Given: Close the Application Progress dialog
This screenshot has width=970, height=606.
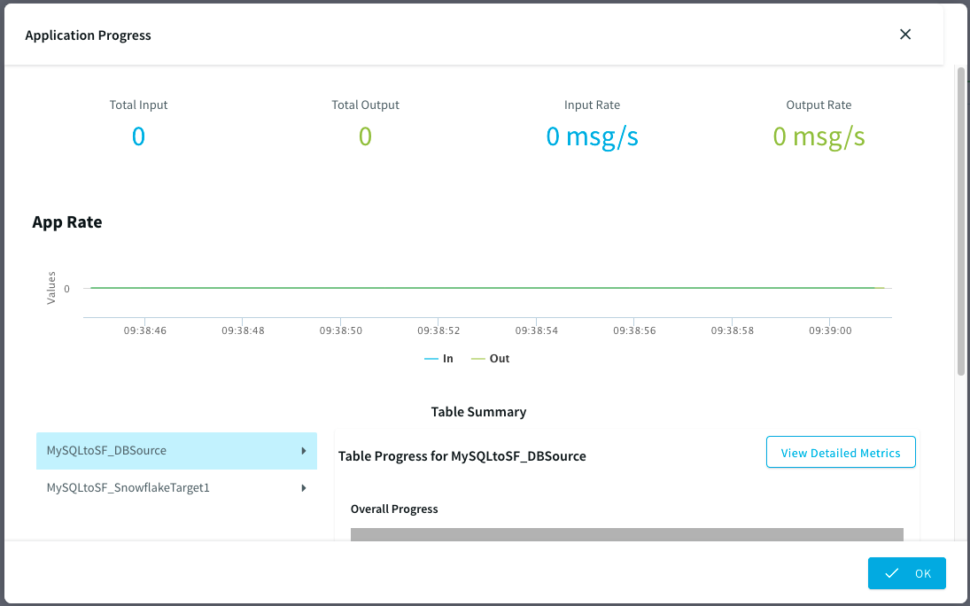Looking at the screenshot, I should pos(905,33).
